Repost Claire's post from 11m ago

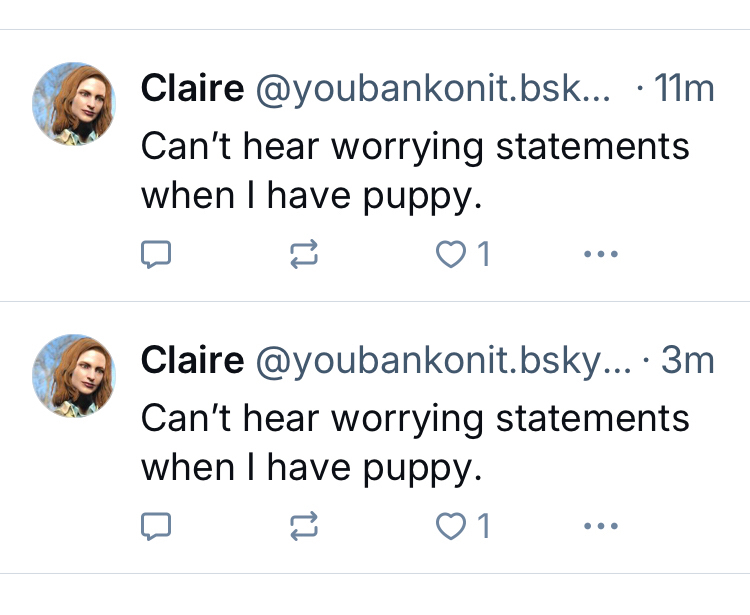(x=303, y=255)
